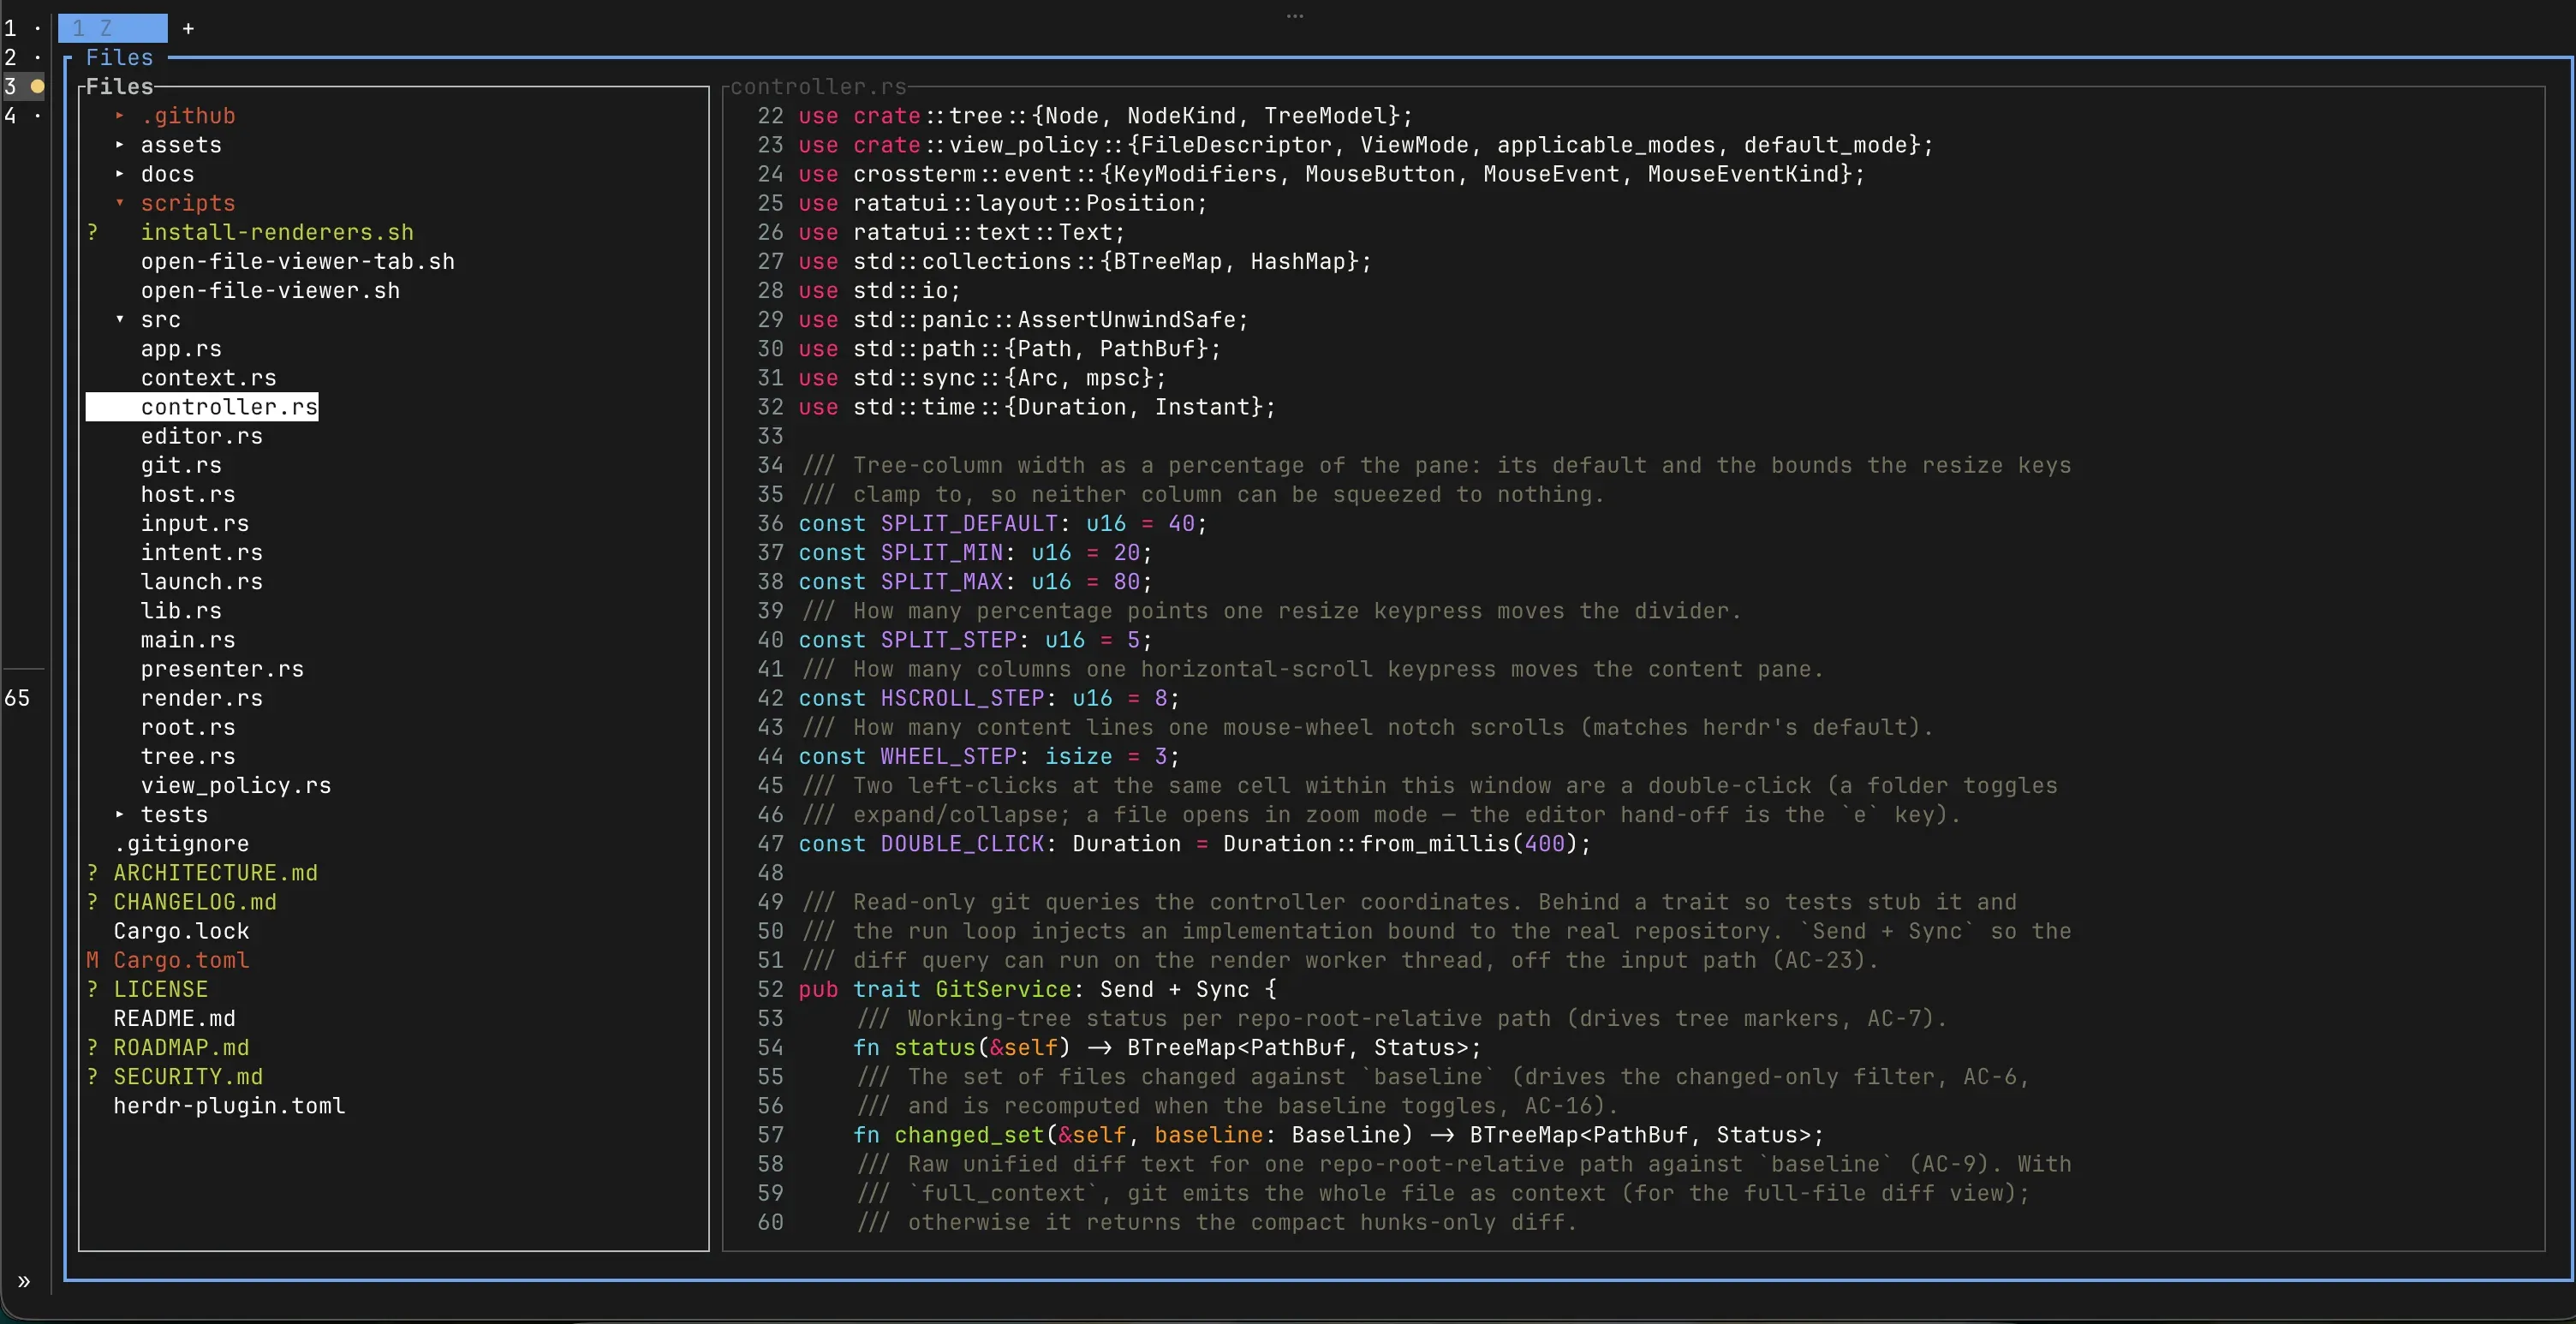Open the new tab plus button

[x=188, y=28]
